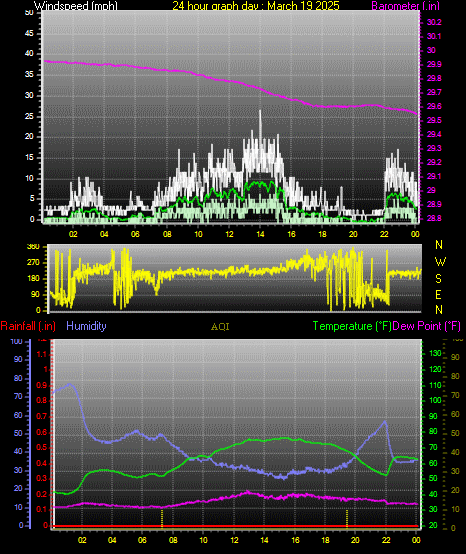Image resolution: width=466 pixels, height=554 pixels.
Task: Click the "04" hour label under the bottom graph
Action: pos(112,540)
